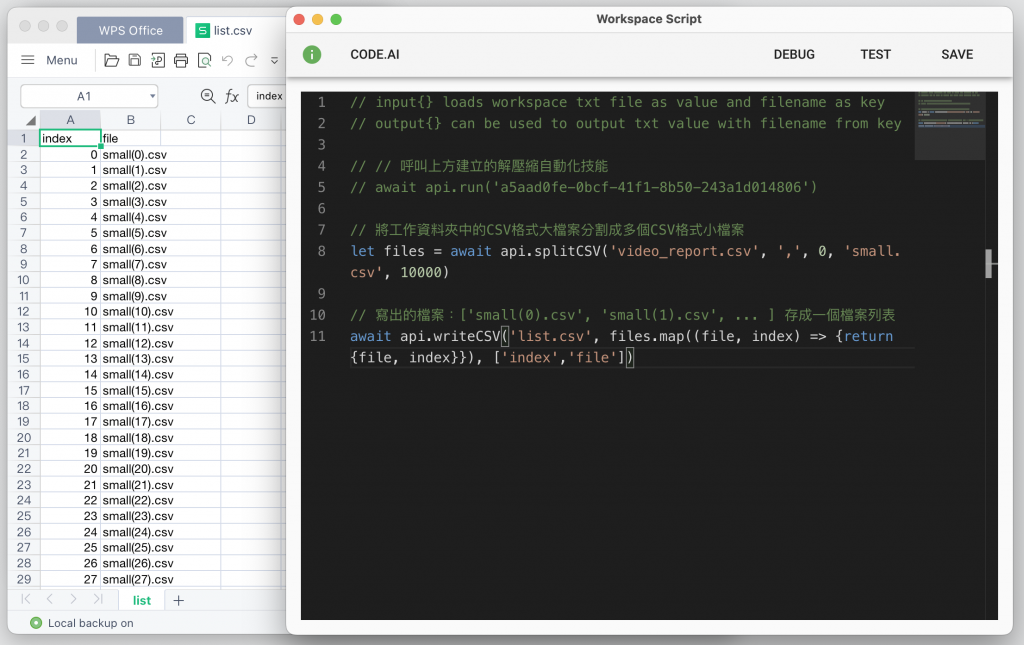
Task: Click the CODE.AI label
Action: point(375,55)
